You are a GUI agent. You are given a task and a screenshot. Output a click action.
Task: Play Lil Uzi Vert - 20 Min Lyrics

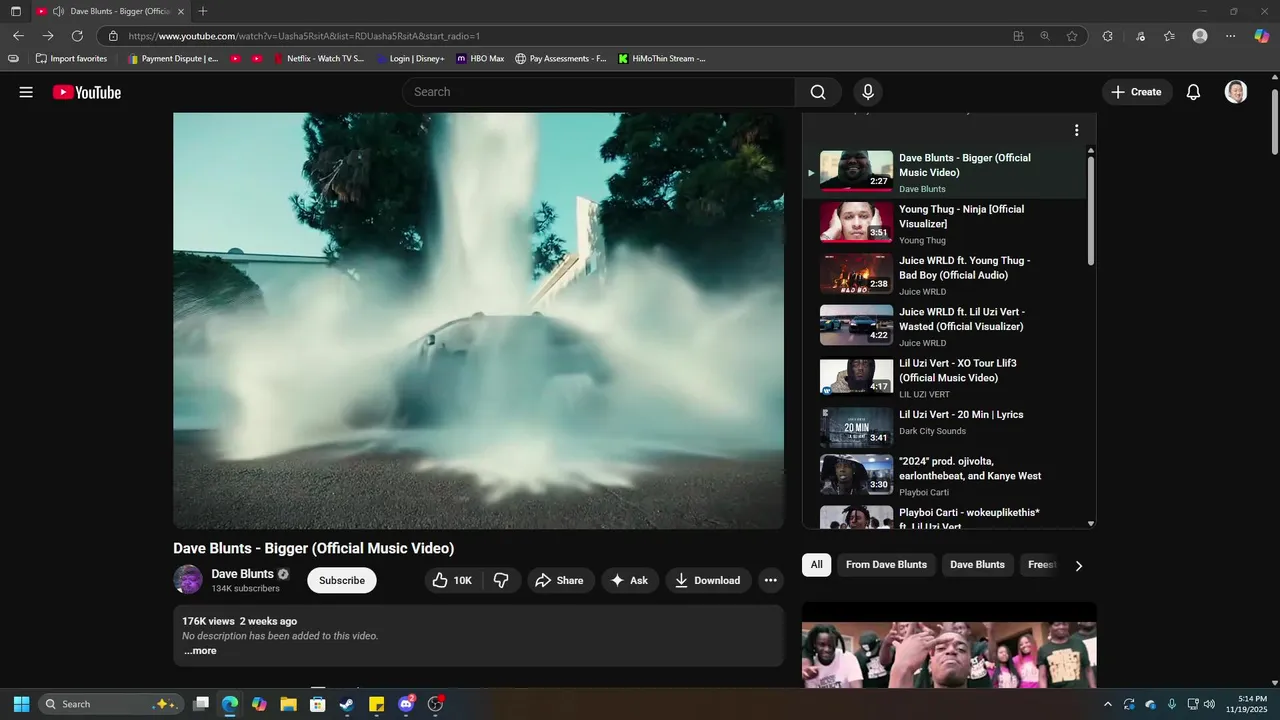pyautogui.click(x=945, y=429)
